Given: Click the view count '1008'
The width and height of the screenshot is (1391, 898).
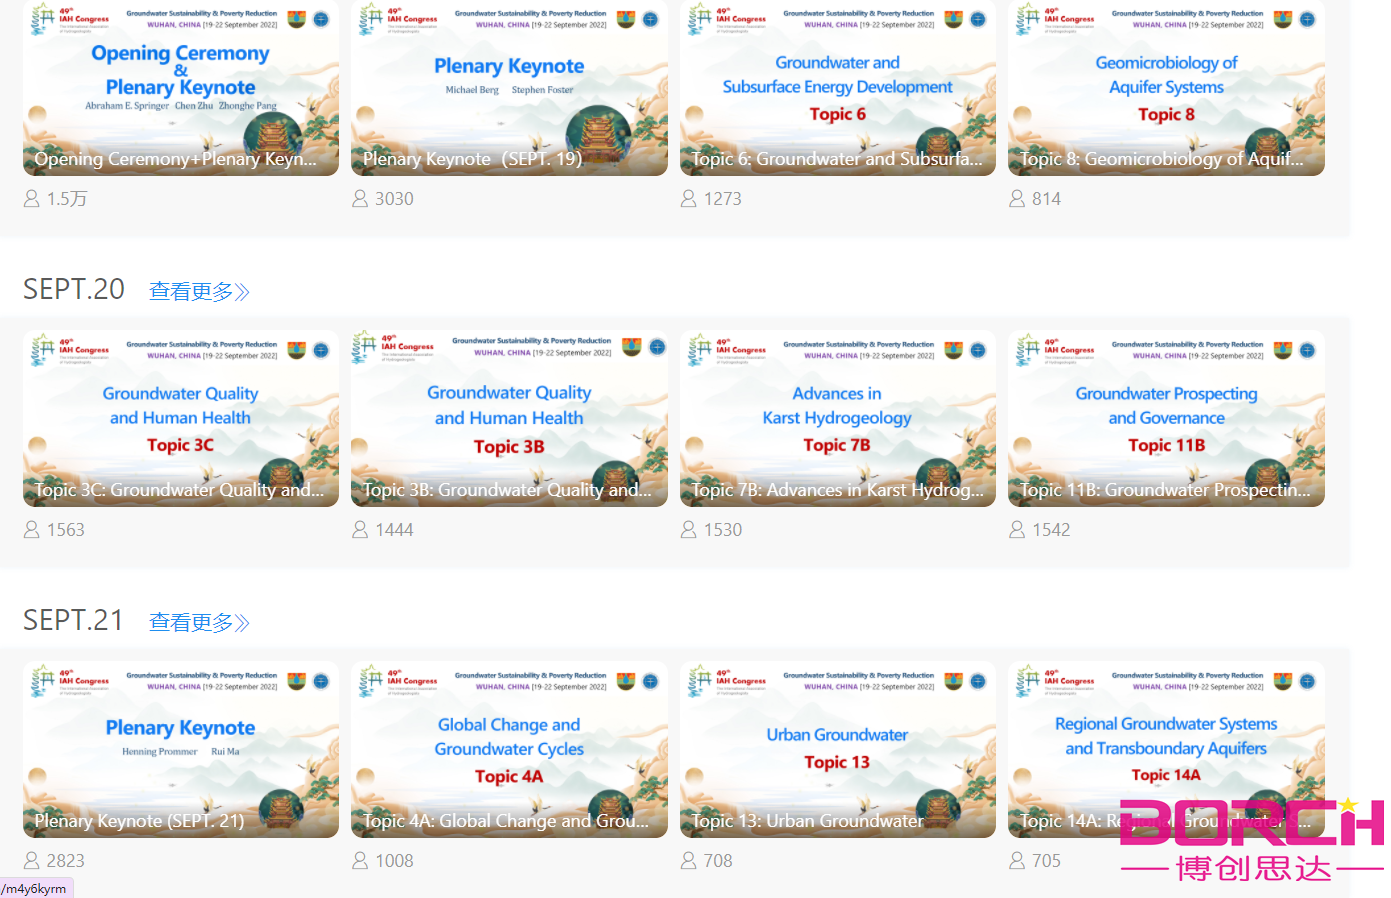Looking at the screenshot, I should pos(394,861).
